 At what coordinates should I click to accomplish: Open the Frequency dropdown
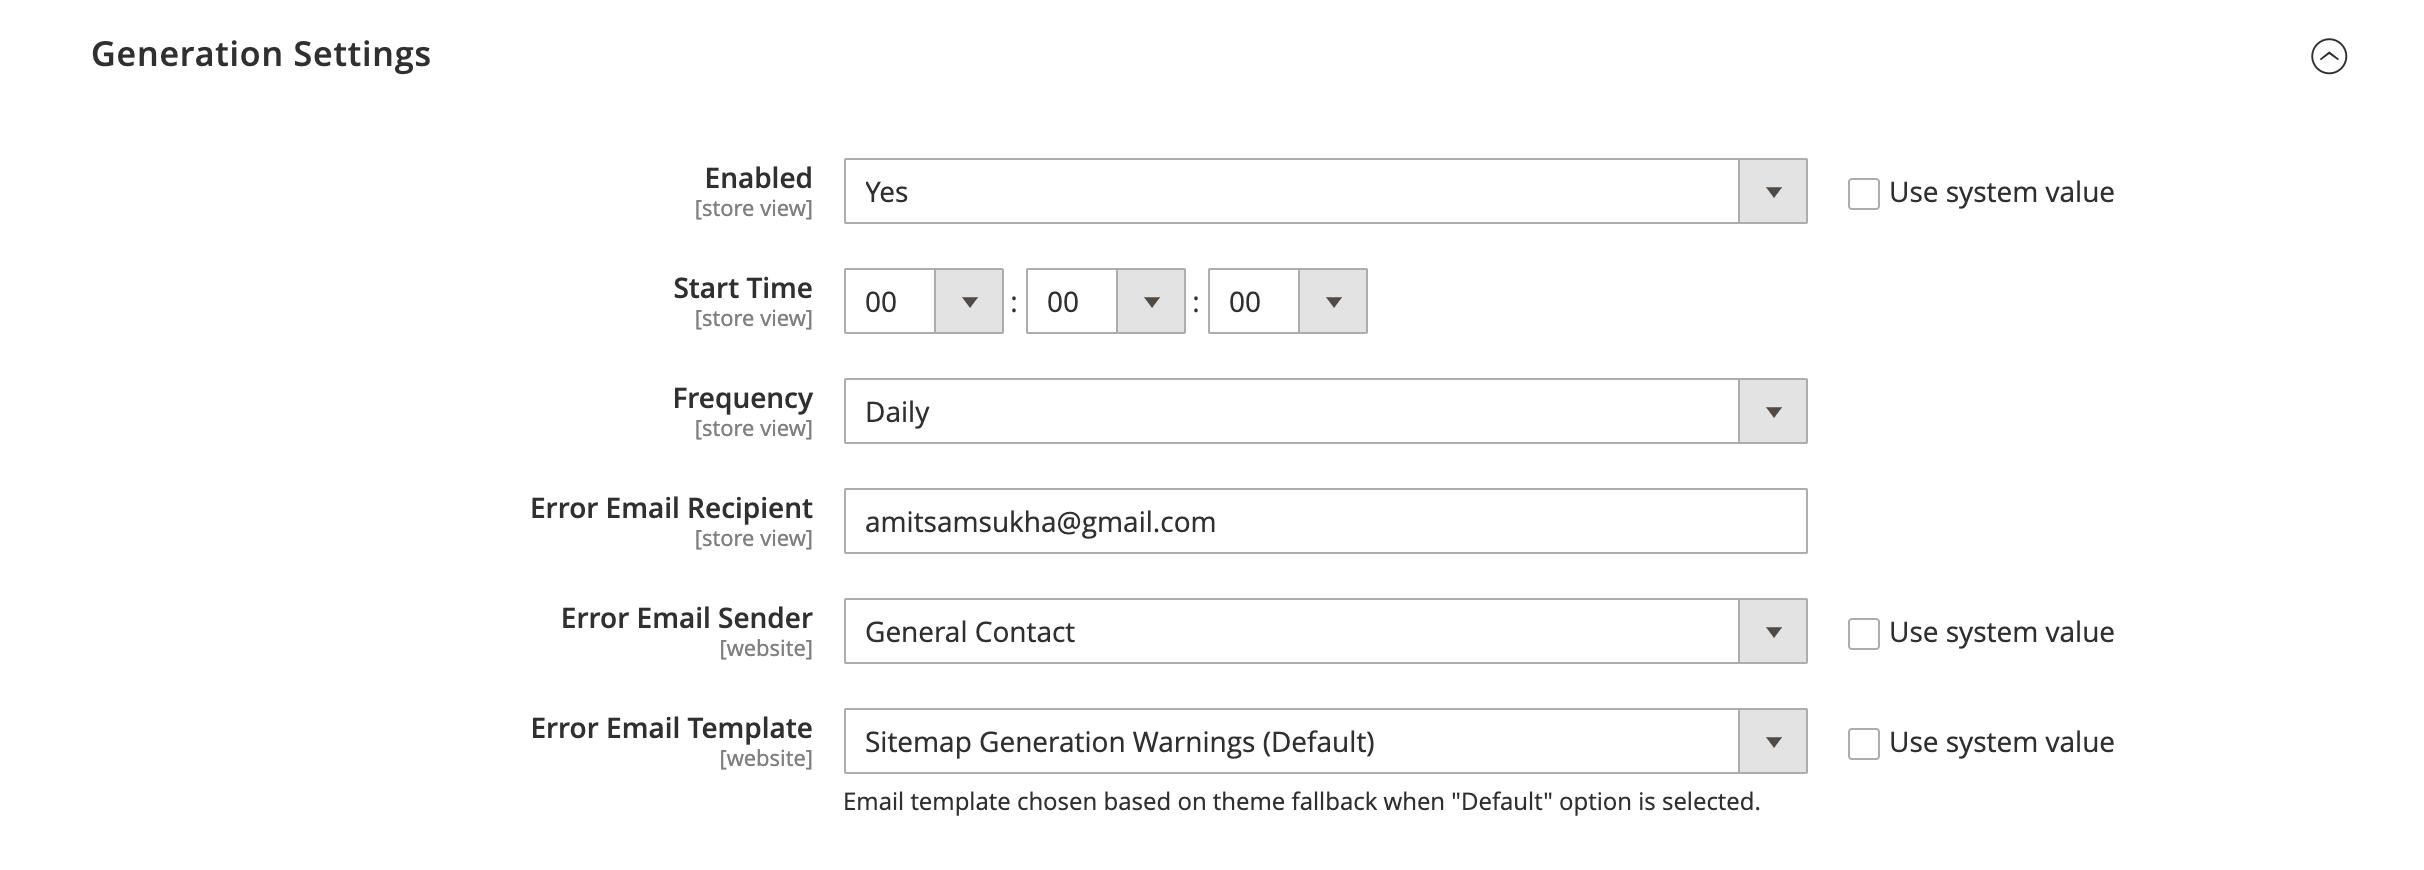pos(1290,411)
